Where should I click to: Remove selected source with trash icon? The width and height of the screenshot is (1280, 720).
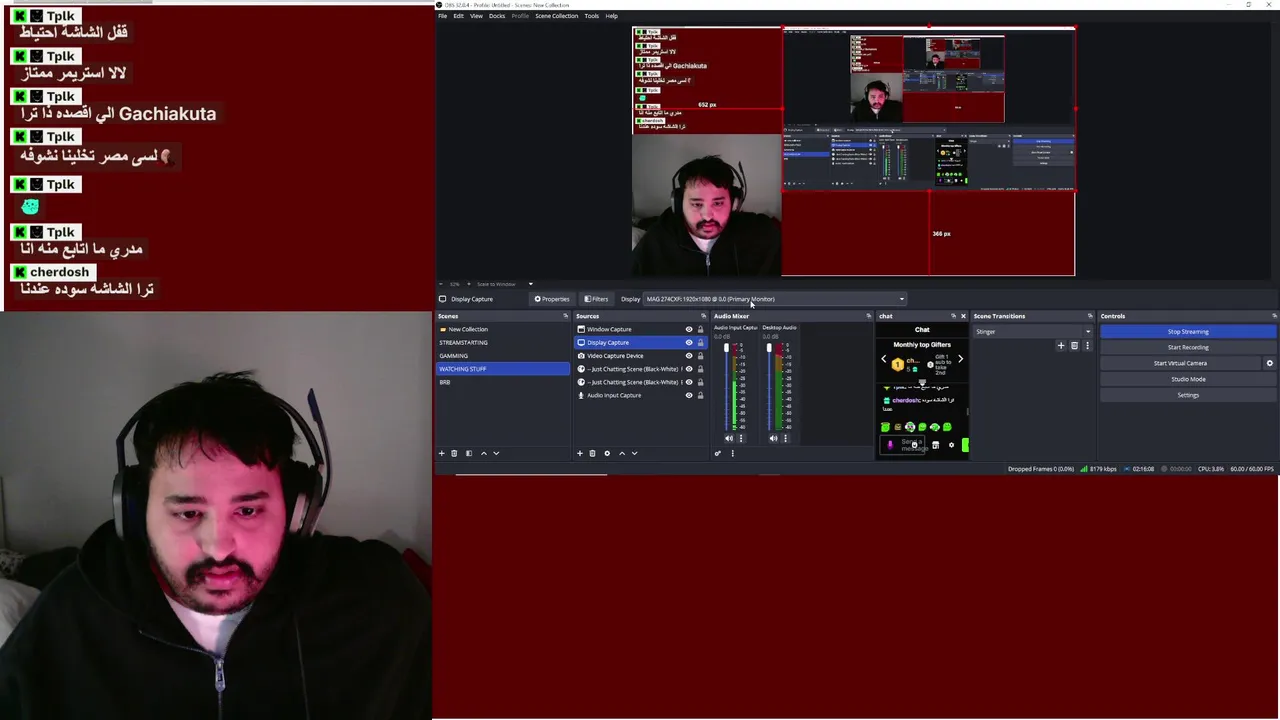tap(592, 453)
